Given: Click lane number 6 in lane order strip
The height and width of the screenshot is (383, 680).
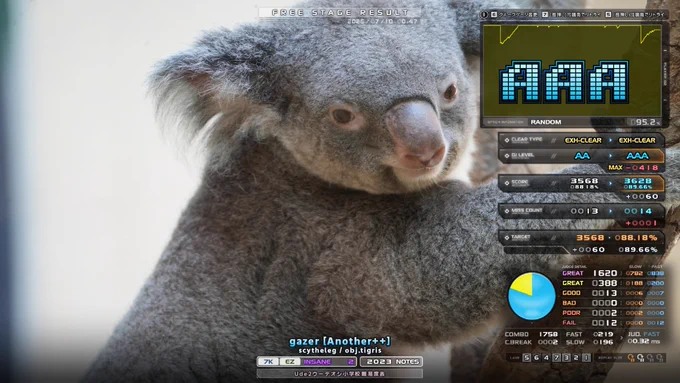Looking at the screenshot, I should pyautogui.click(x=536, y=358).
